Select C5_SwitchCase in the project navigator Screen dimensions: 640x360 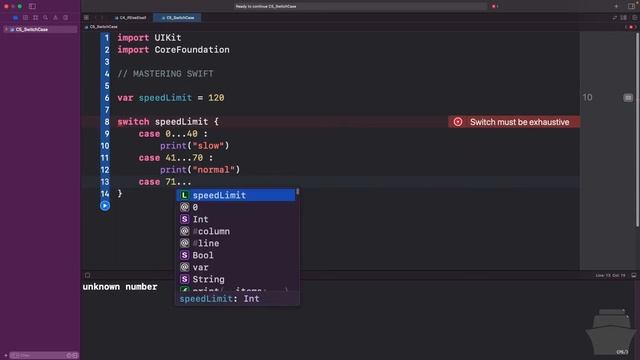pyautogui.click(x=40, y=29)
